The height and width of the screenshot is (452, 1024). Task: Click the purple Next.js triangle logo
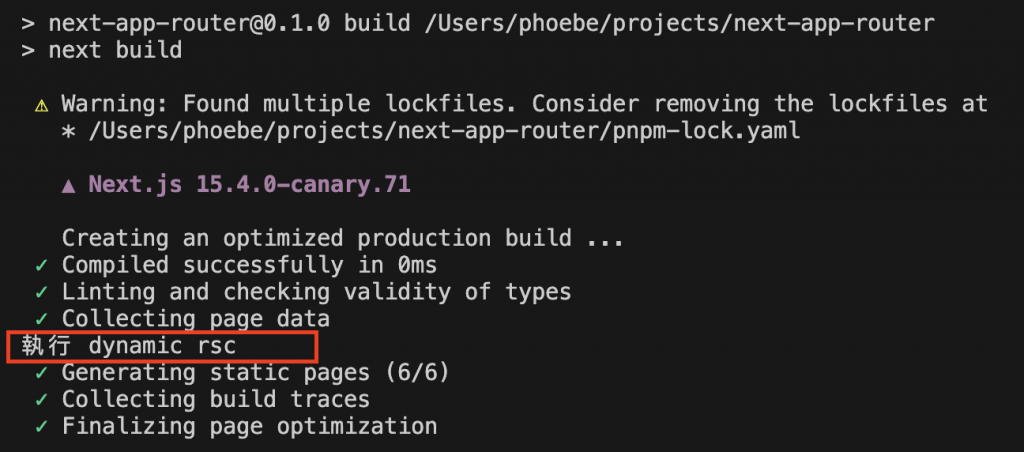click(x=68, y=186)
